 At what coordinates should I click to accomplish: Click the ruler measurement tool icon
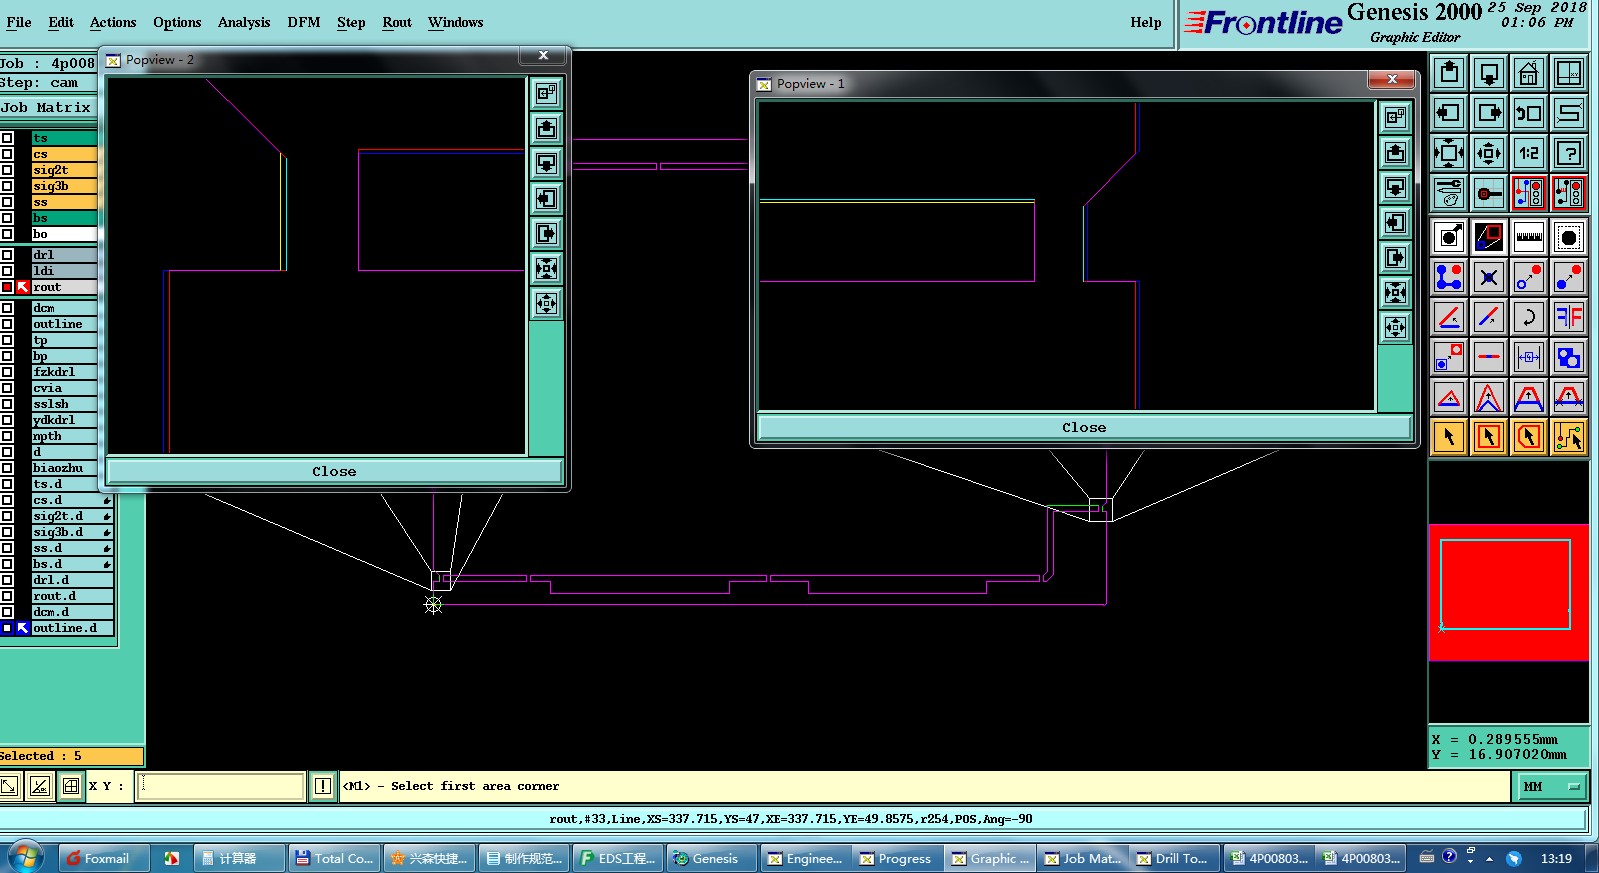1529,237
